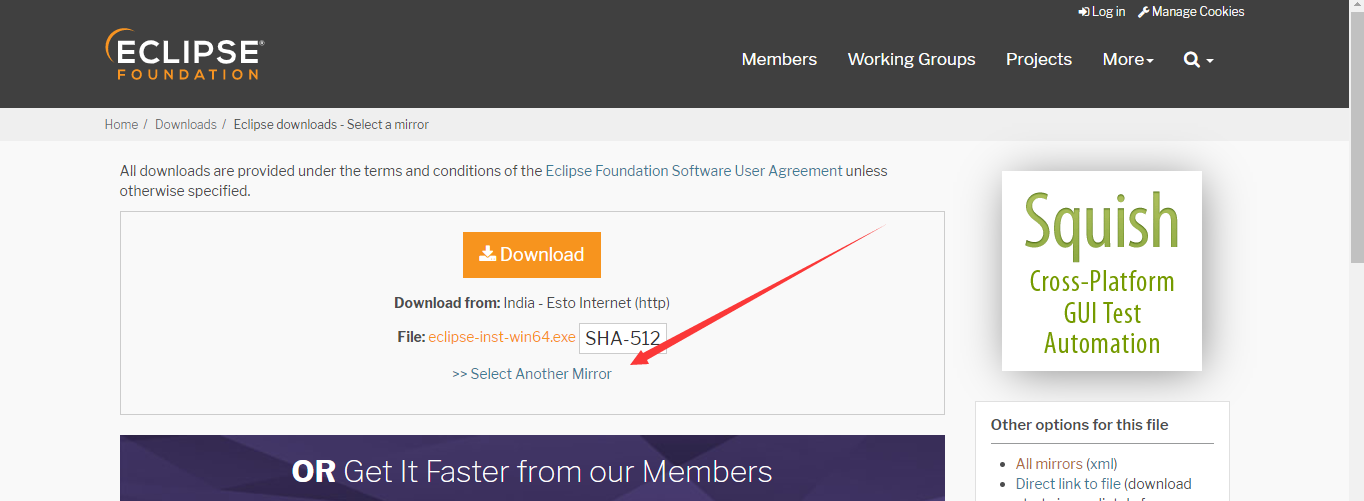
Task: Open the search magnifier dropdown
Action: (x=1197, y=60)
